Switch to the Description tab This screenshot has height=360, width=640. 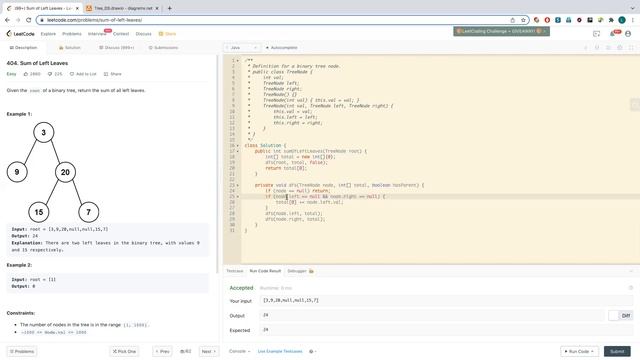tap(23, 48)
